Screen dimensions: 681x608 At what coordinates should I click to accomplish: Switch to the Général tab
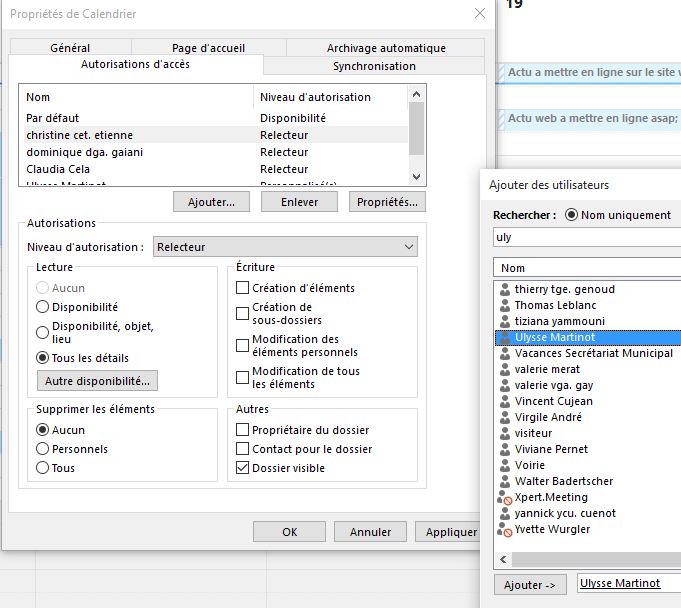click(70, 48)
